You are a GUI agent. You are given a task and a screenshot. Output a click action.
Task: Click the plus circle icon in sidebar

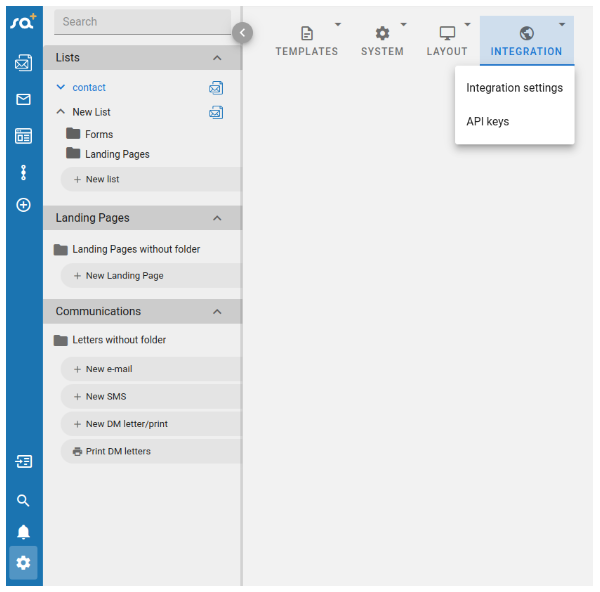pos(23,205)
